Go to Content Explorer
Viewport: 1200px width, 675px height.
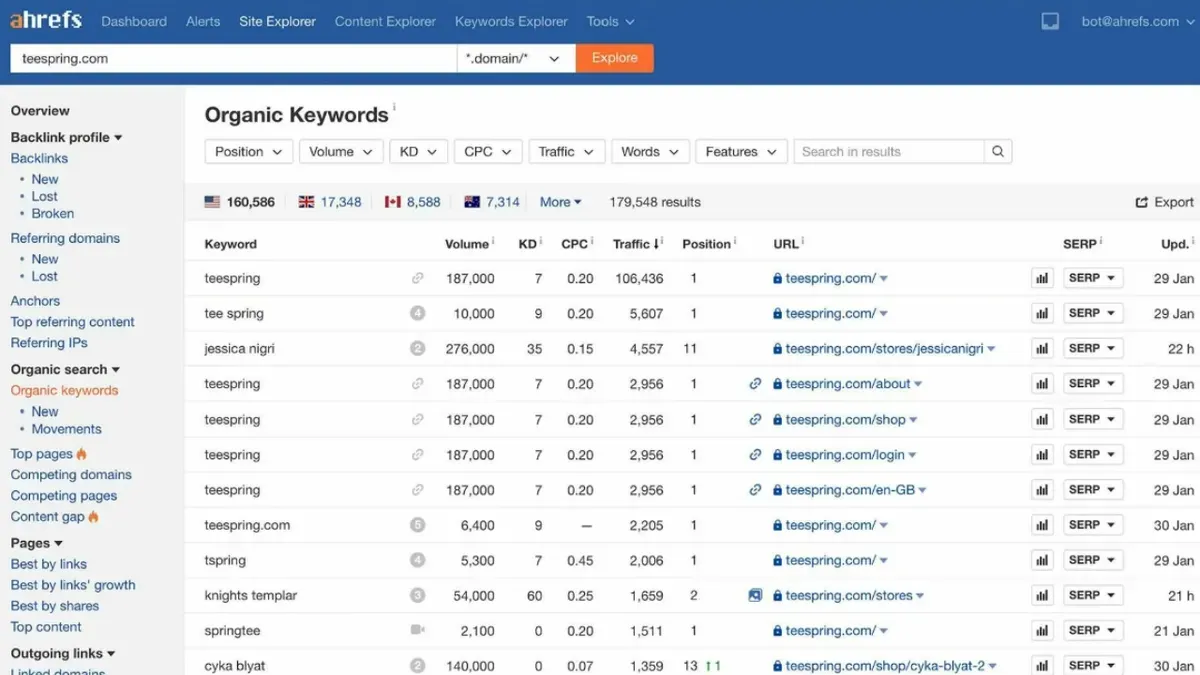[x=385, y=21]
